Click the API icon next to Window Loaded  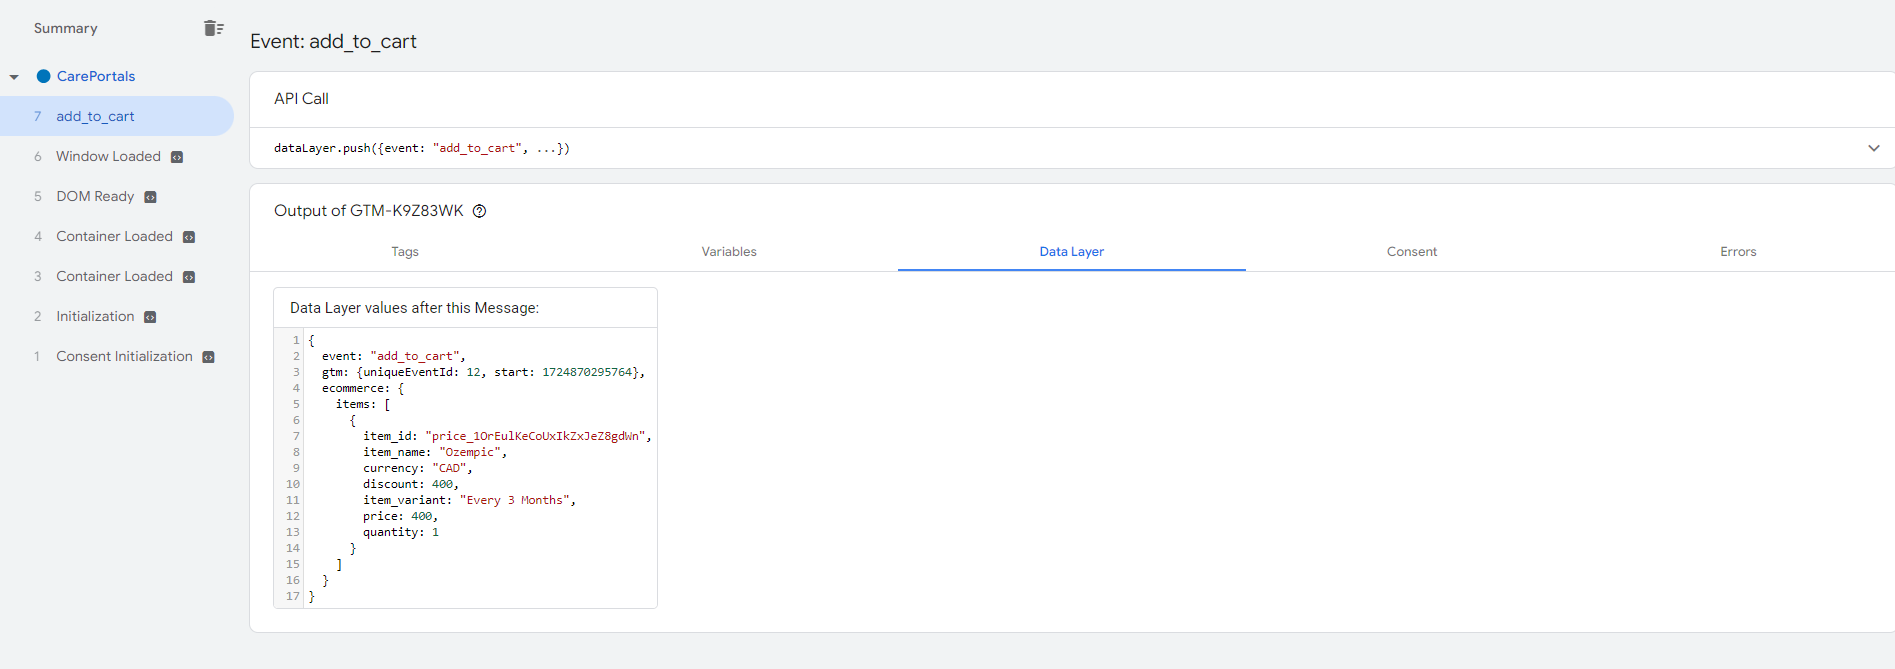click(177, 157)
